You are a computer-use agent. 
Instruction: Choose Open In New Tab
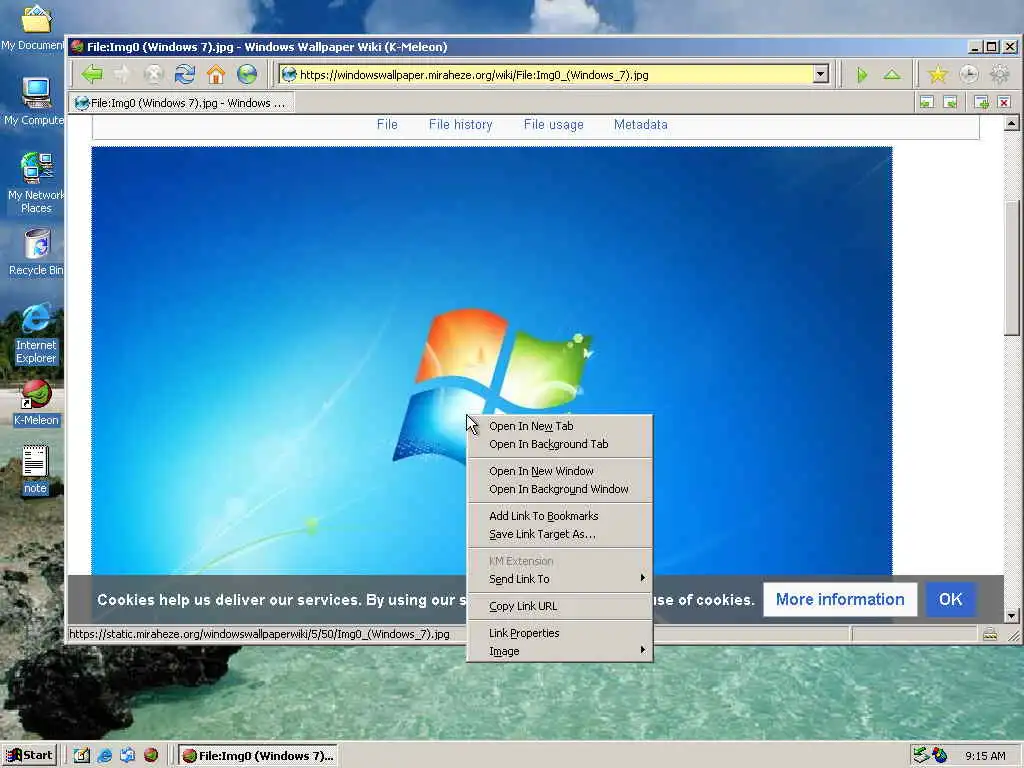point(560,426)
